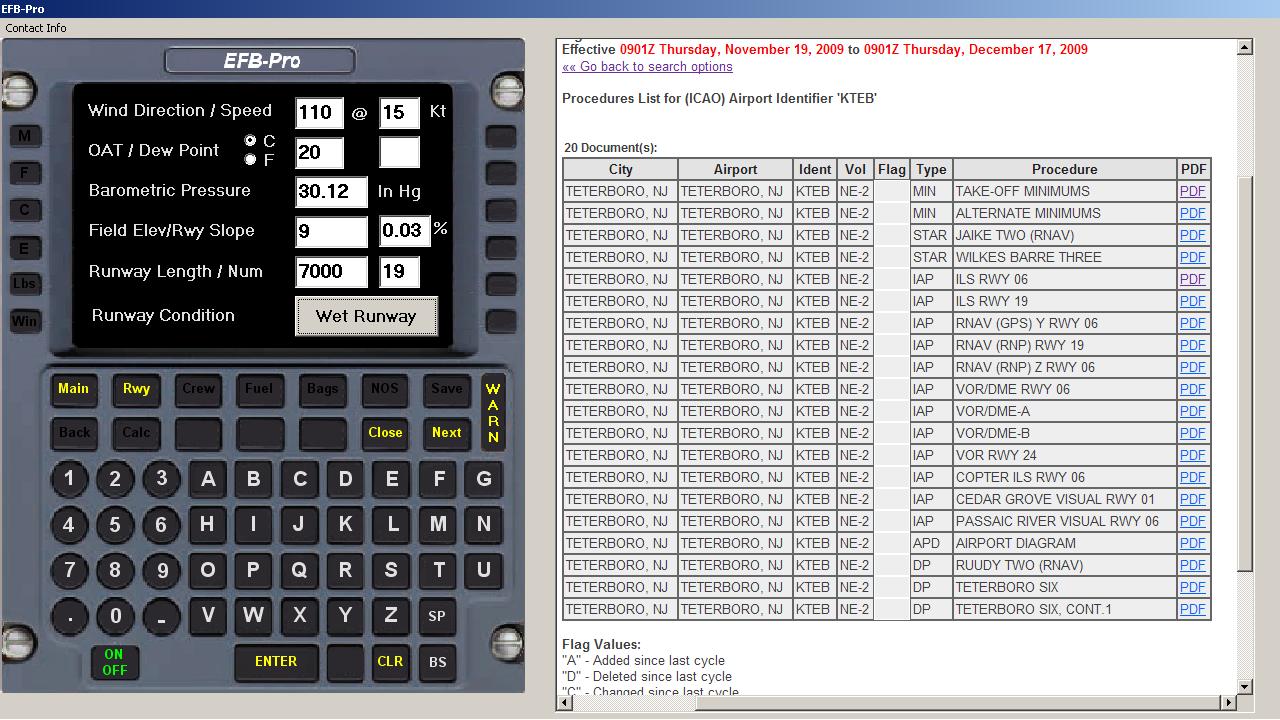Screen dimensions: 1280x720
Task: Tap the letter A key
Action: click(x=208, y=479)
